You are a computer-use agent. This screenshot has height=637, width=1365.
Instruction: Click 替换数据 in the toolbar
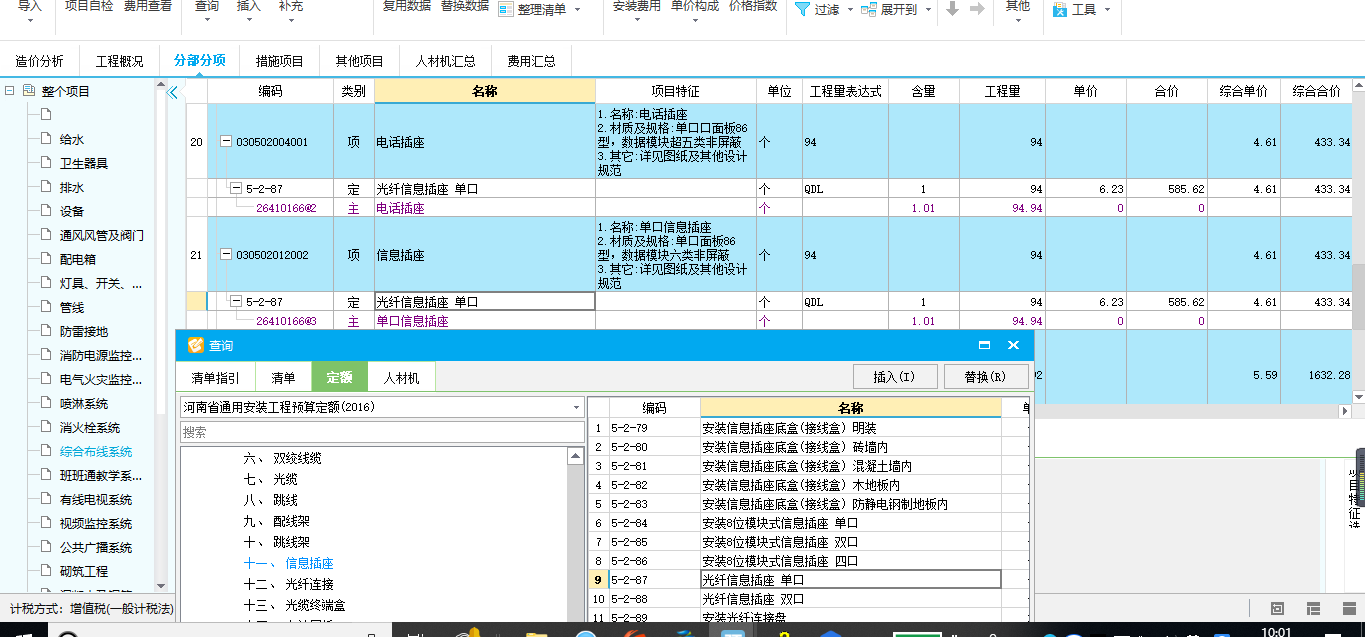click(x=465, y=7)
